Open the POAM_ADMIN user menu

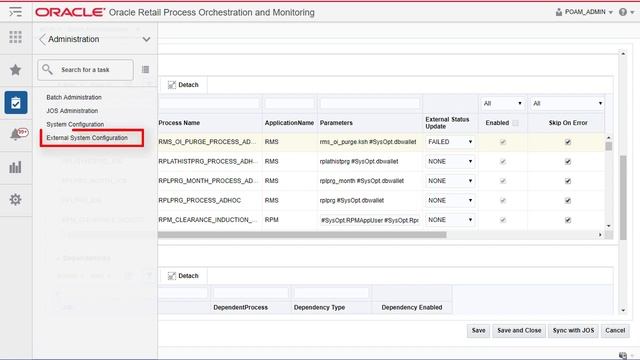584,12
